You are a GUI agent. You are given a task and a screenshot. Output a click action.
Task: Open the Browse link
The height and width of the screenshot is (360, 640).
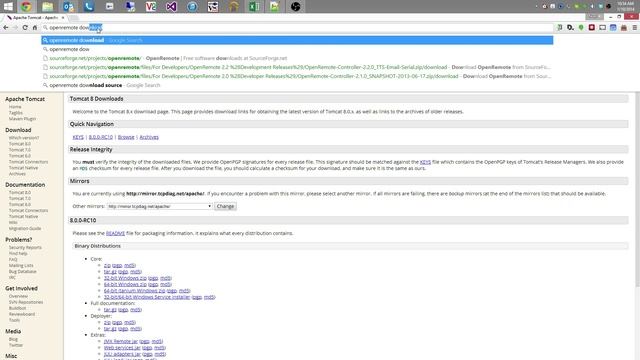tap(126, 137)
